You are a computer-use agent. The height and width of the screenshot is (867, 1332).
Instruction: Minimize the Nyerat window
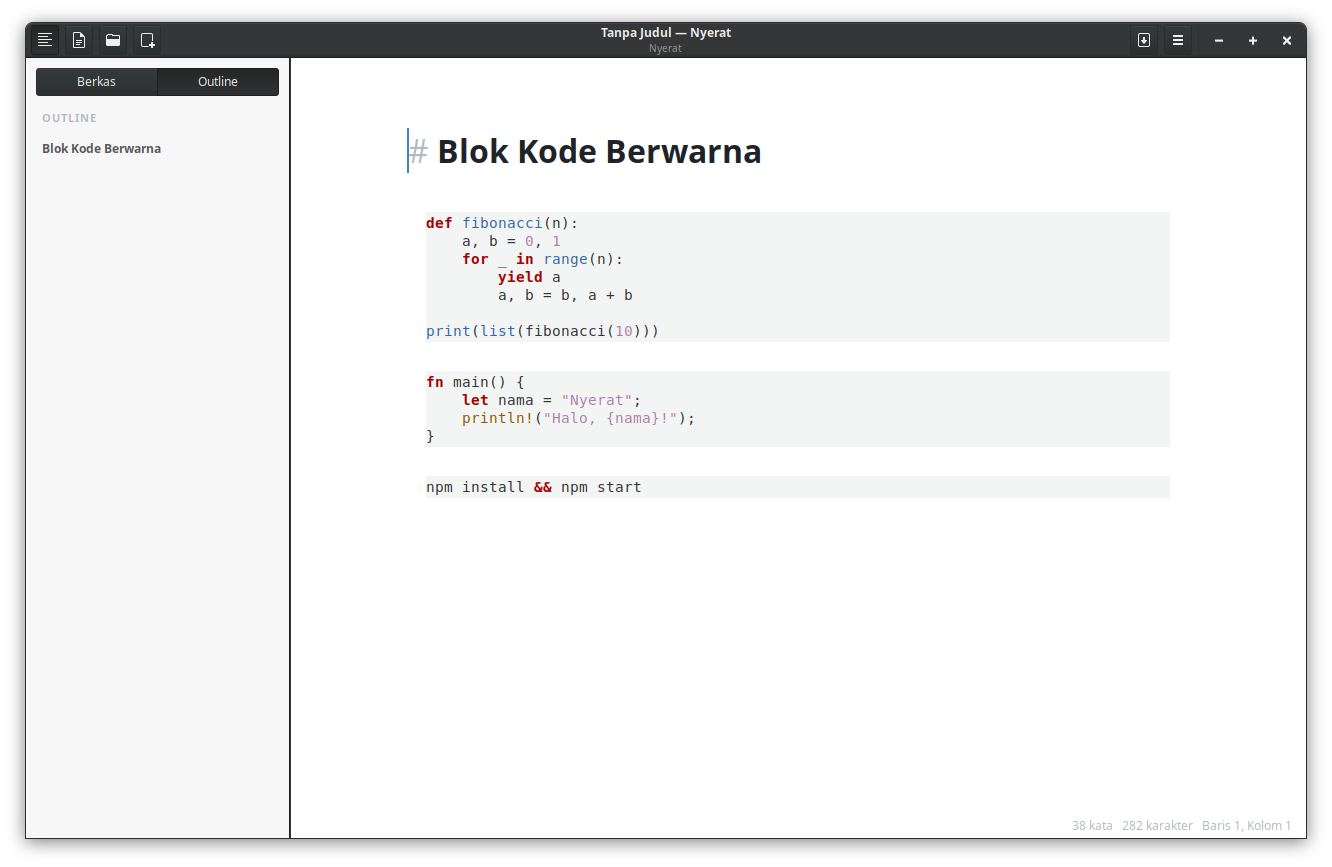1219,41
